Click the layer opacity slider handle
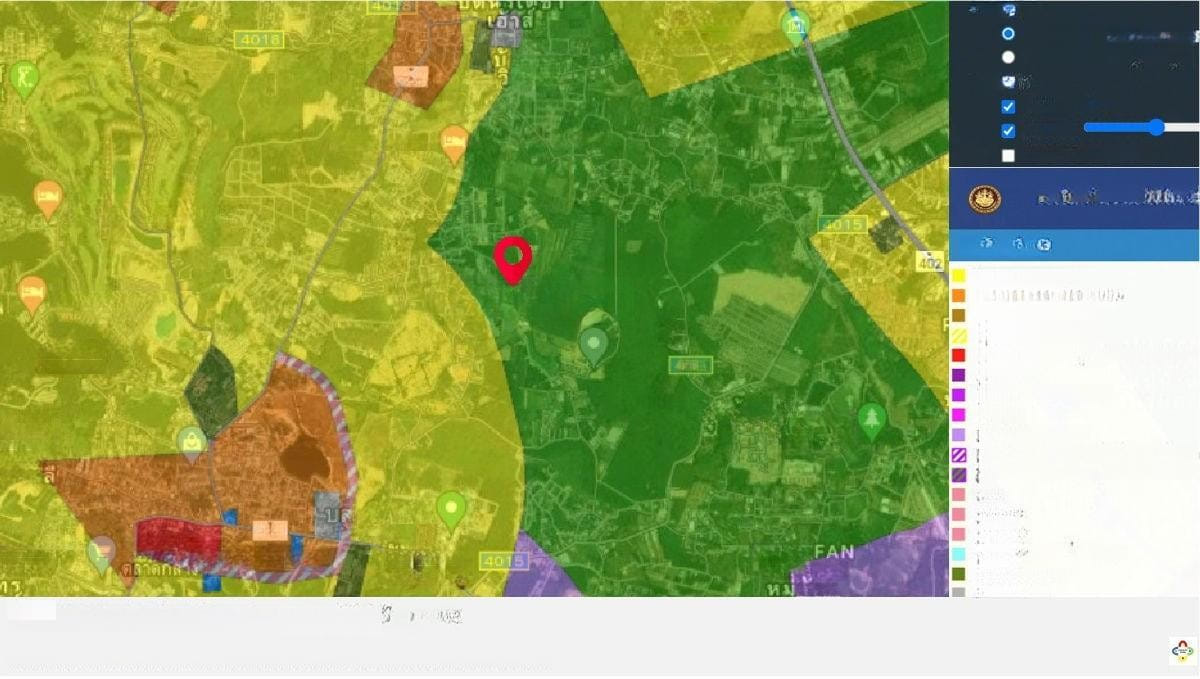This screenshot has width=1200, height=679. point(1156,127)
